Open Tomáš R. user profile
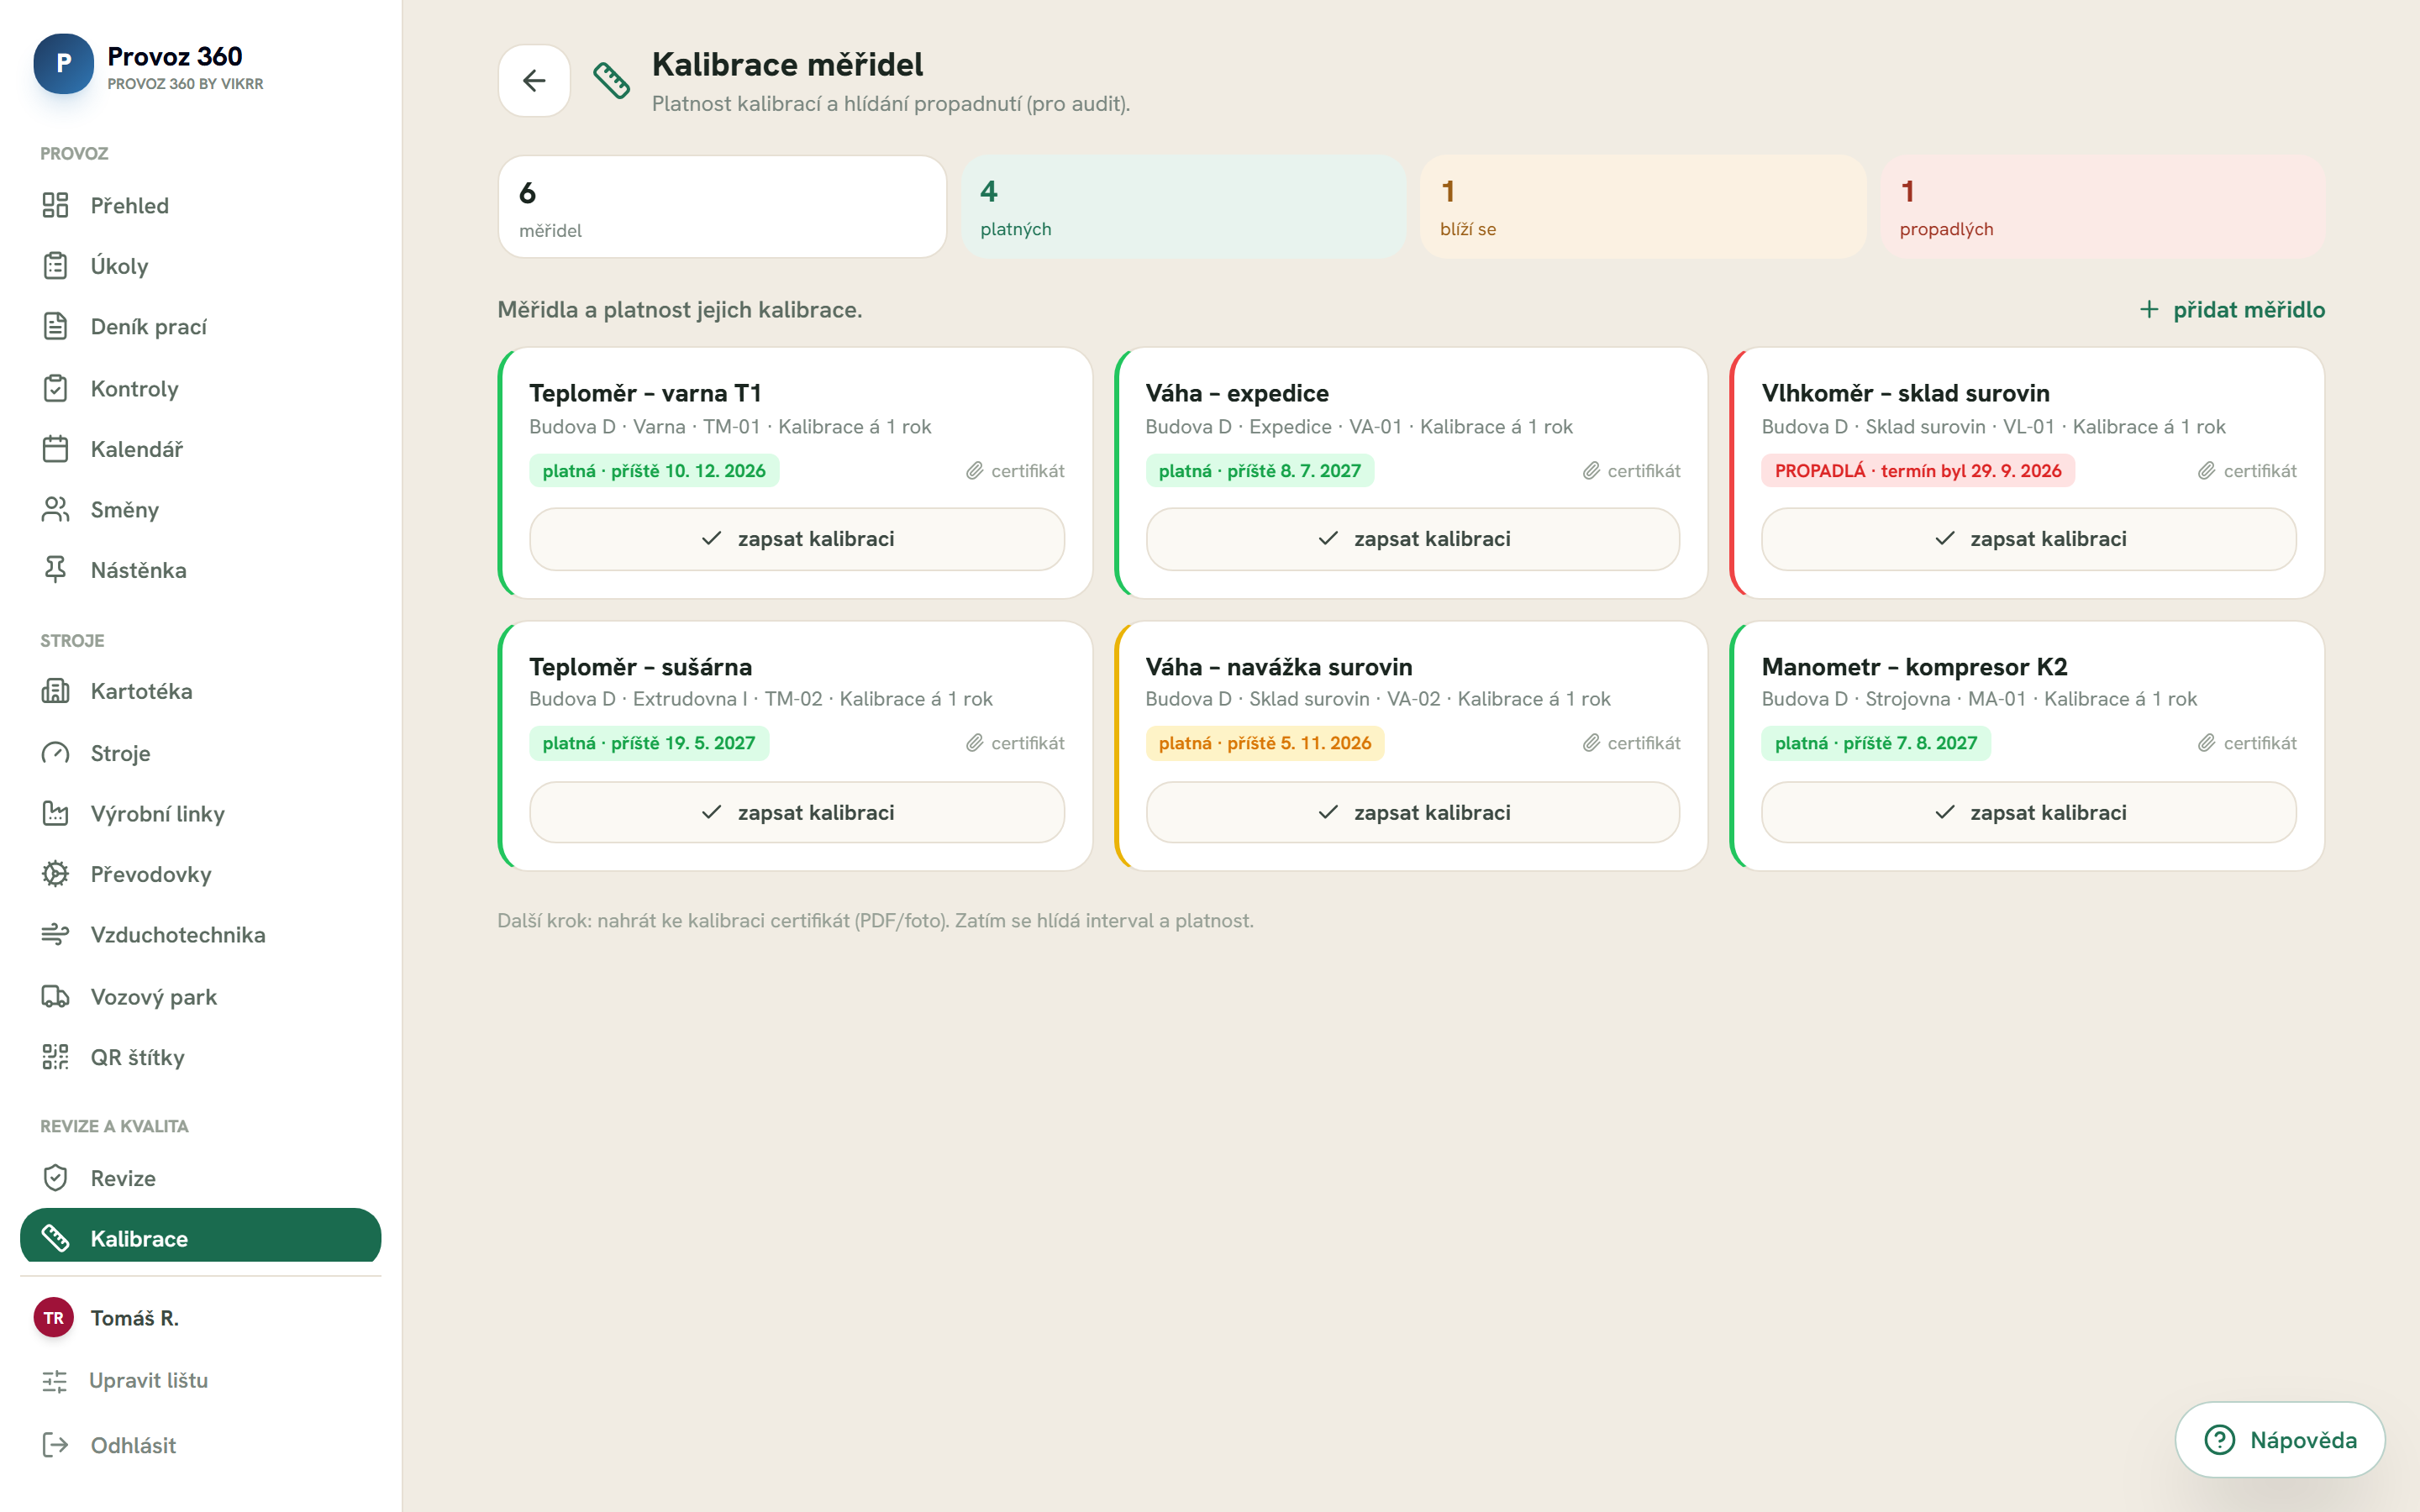This screenshot has width=2420, height=1512. (106, 1318)
